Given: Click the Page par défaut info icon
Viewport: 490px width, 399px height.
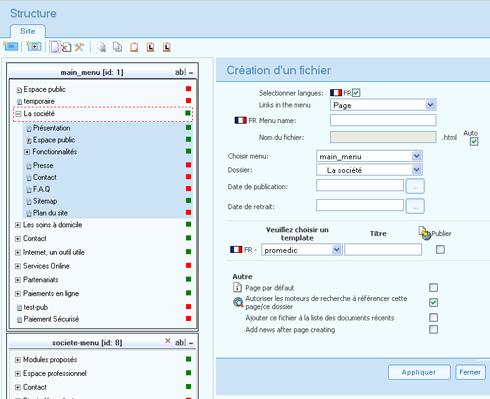Looking at the screenshot, I should tap(237, 287).
